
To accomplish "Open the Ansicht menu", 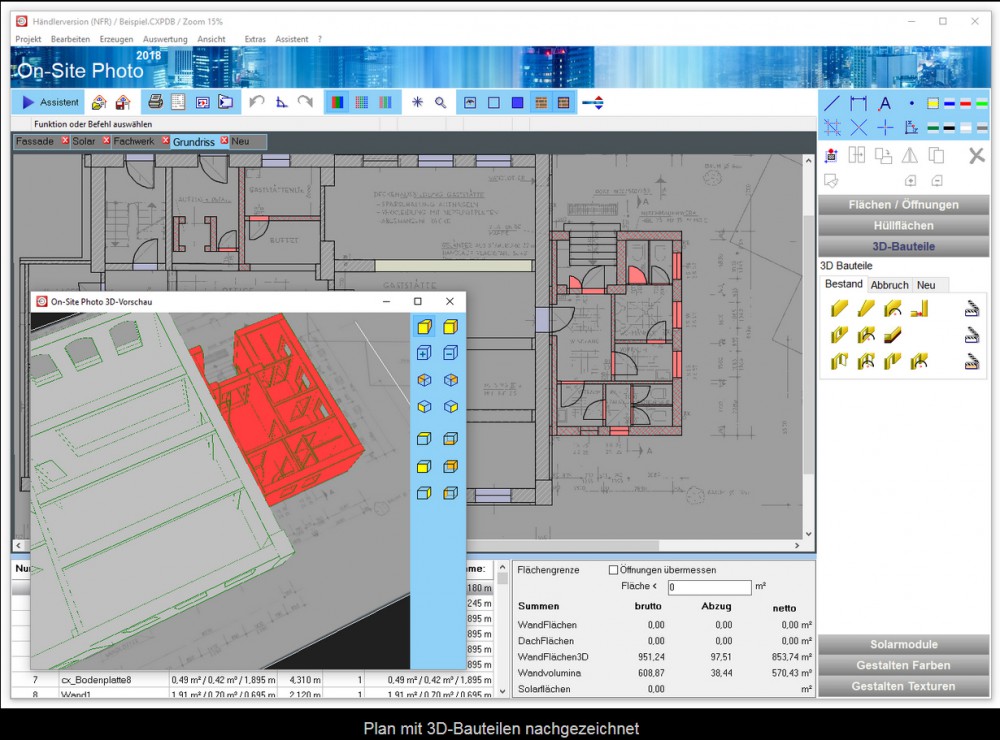I will tap(211, 39).
